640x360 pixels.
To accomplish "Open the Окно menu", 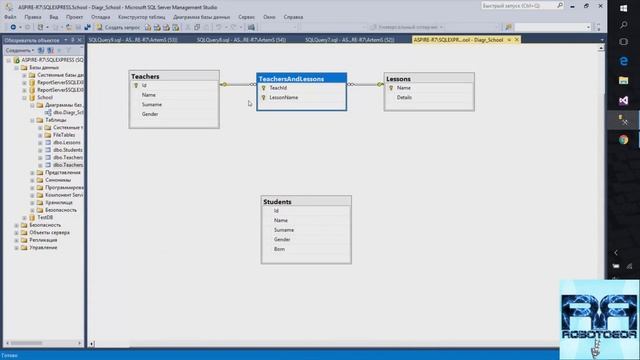I will point(269,17).
